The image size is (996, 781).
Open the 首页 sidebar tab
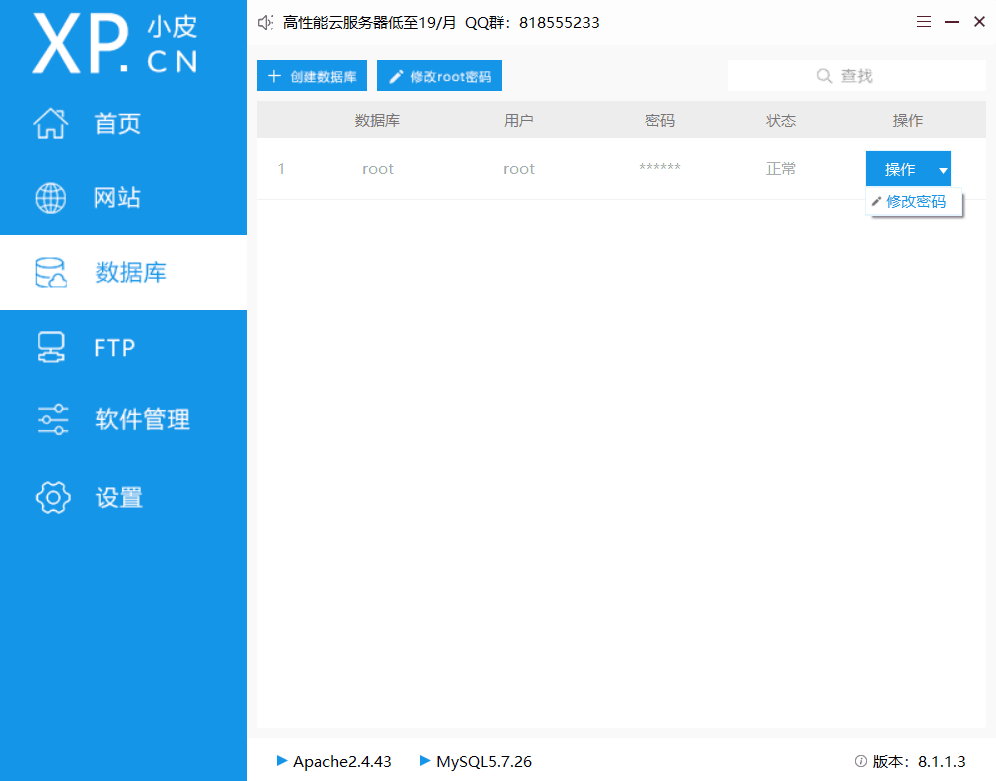tap(123, 123)
